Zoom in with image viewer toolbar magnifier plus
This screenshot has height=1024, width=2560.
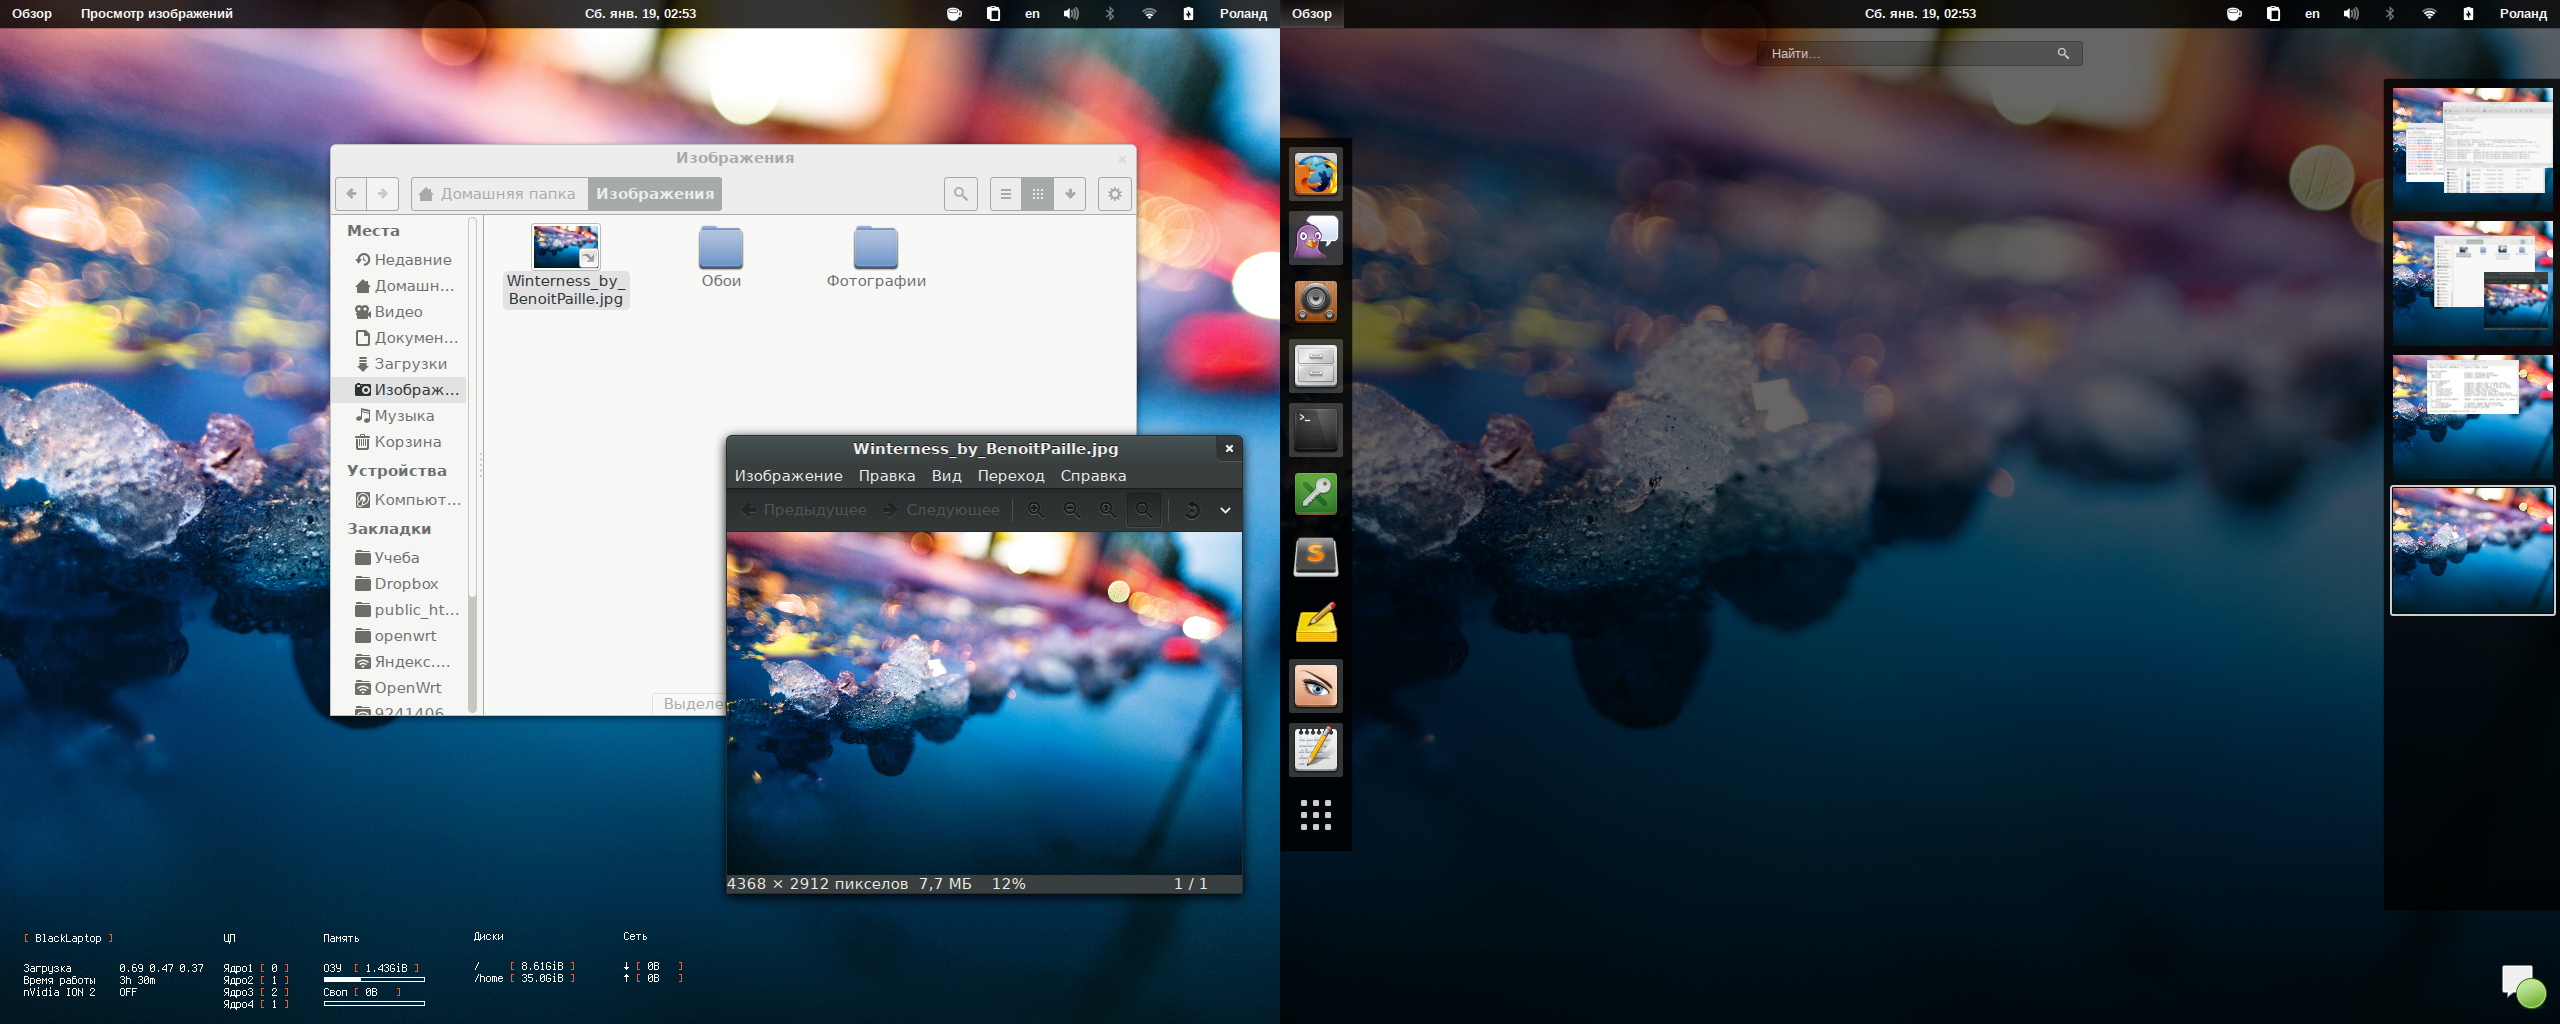[x=1036, y=510]
